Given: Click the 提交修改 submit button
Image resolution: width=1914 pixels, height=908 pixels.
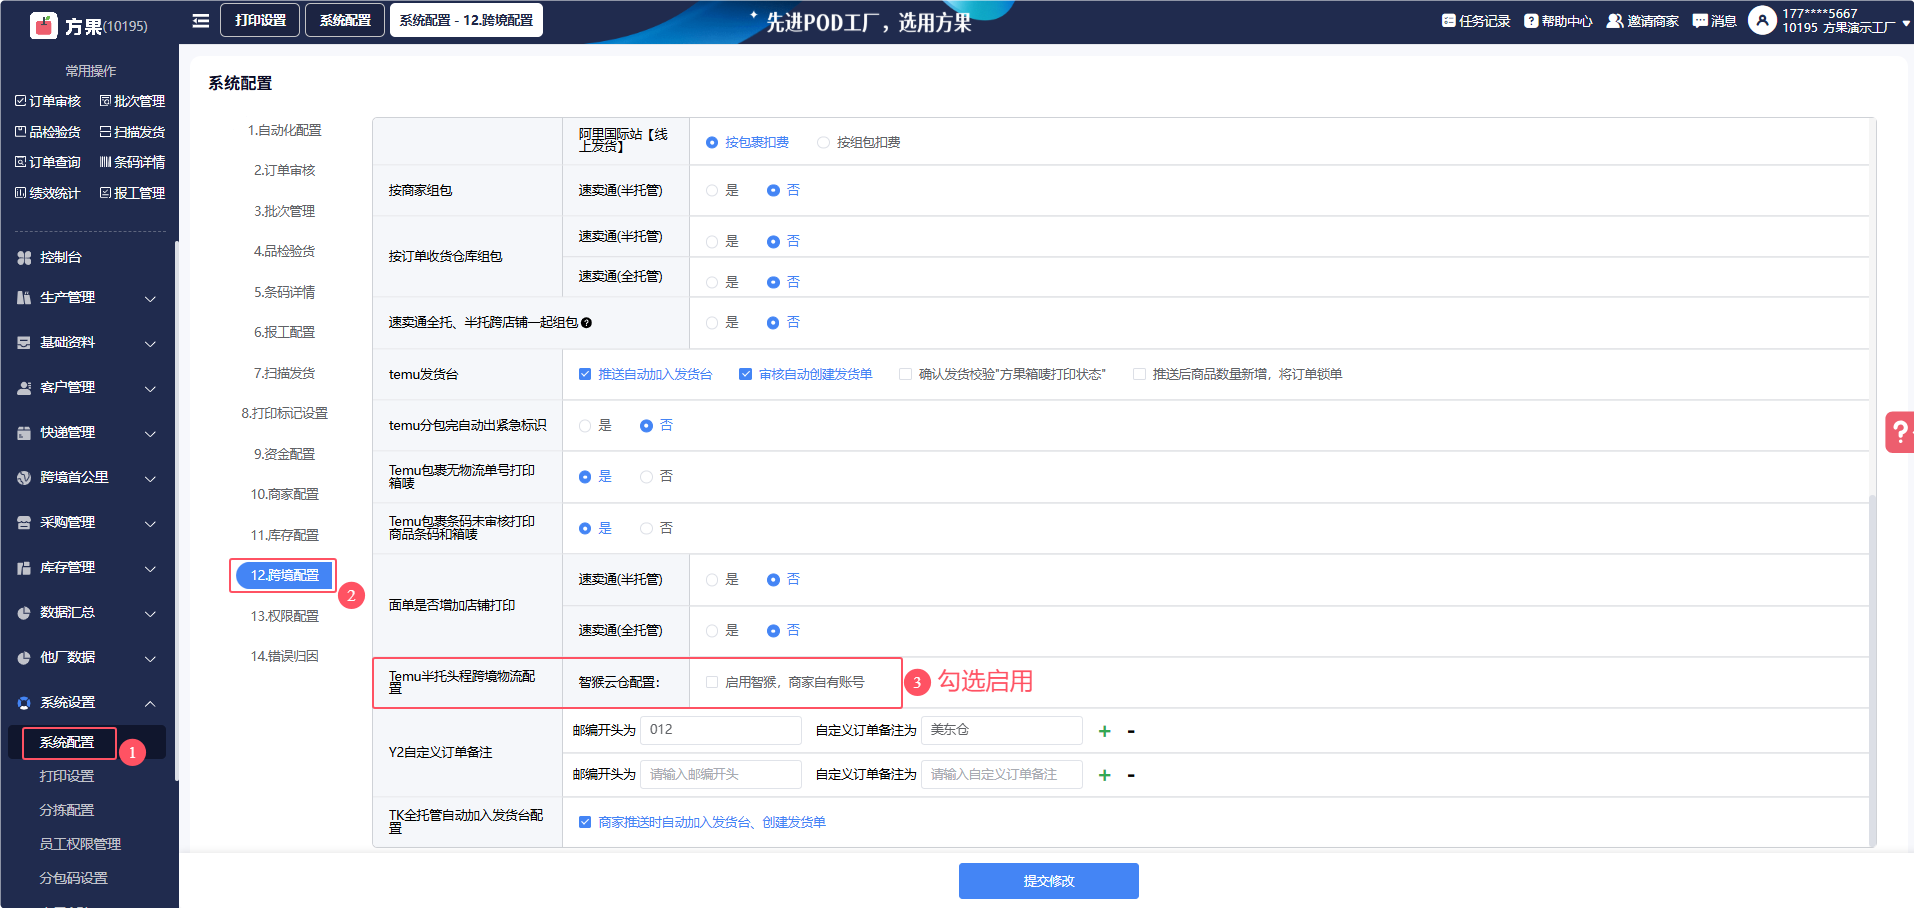Looking at the screenshot, I should tap(1048, 881).
